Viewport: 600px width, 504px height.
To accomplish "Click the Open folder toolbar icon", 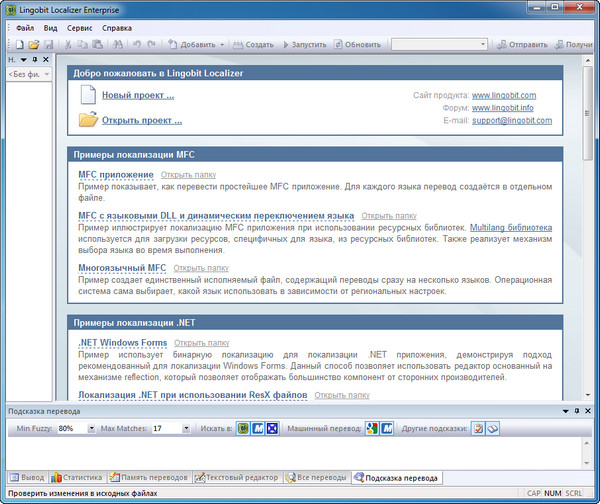I will [34, 45].
